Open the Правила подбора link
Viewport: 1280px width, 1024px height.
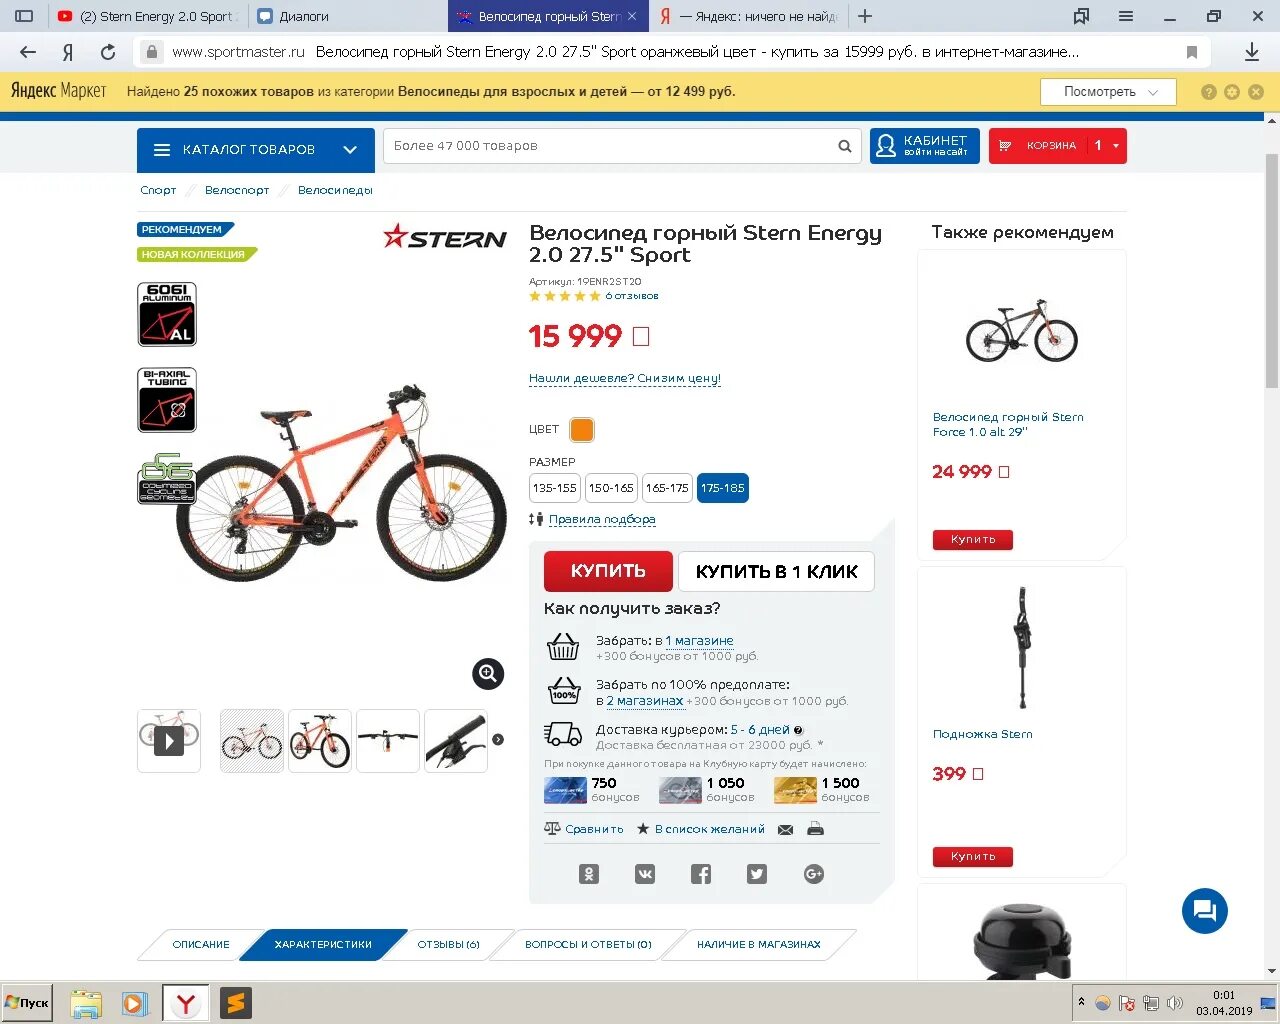(602, 519)
